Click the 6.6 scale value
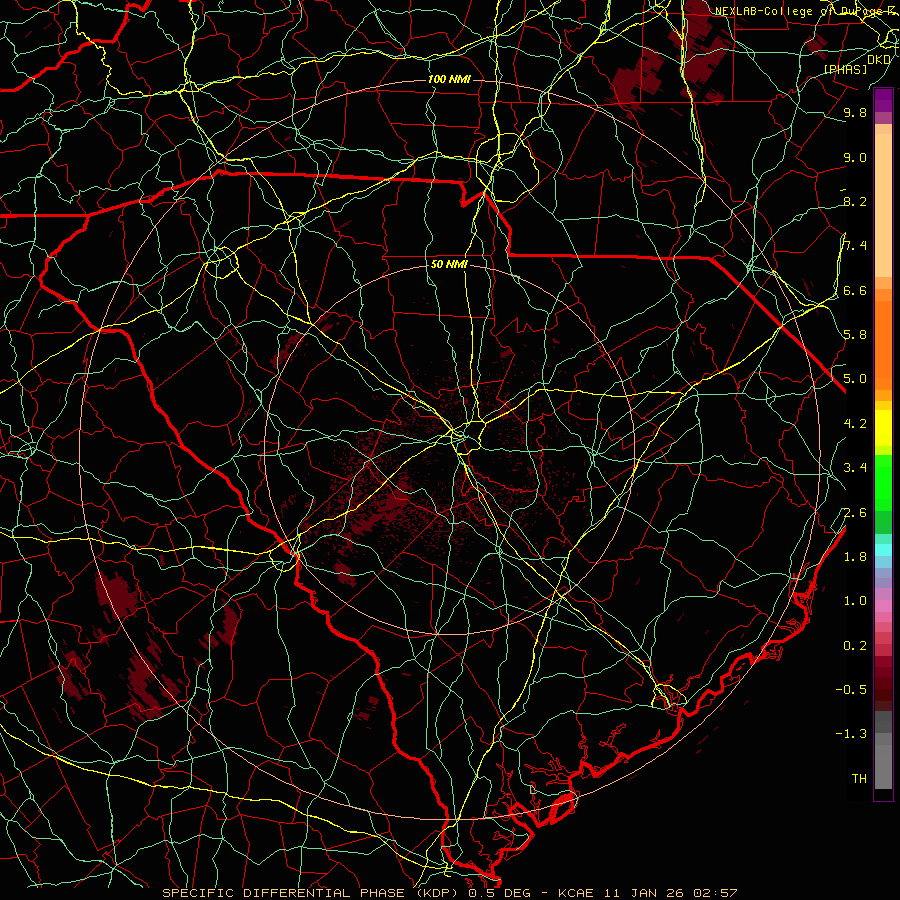Image resolution: width=900 pixels, height=900 pixels. [855, 291]
